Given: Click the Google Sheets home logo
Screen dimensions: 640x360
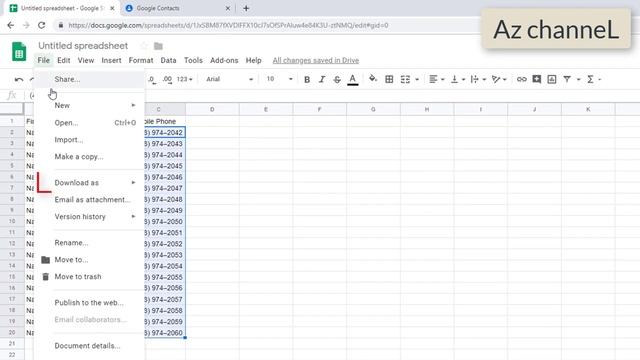Looking at the screenshot, I should (19, 52).
